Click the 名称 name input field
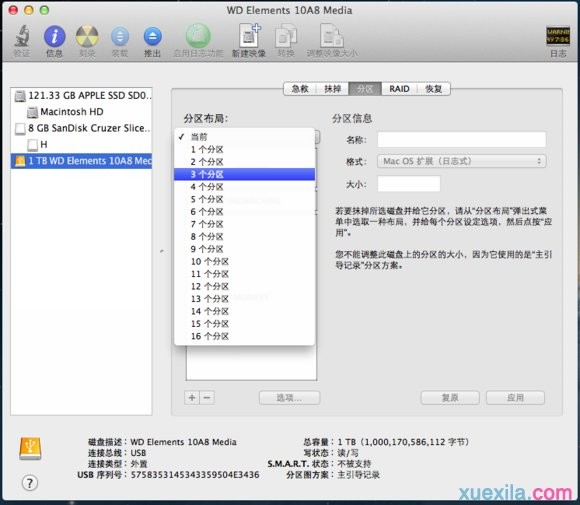The width and height of the screenshot is (580, 505). pyautogui.click(x=462, y=139)
